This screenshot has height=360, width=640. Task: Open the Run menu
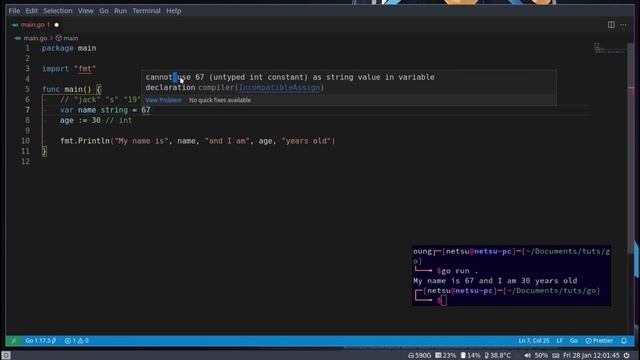(x=120, y=11)
